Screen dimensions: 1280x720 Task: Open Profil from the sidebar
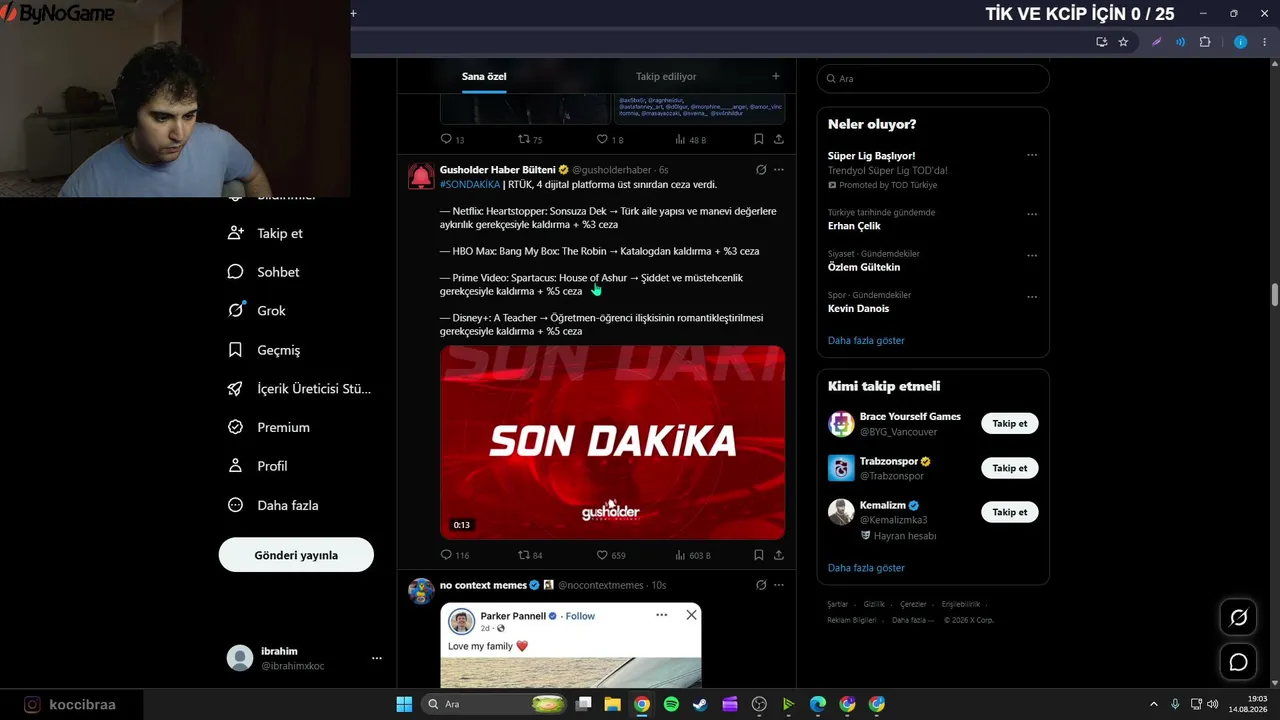[x=258, y=466]
